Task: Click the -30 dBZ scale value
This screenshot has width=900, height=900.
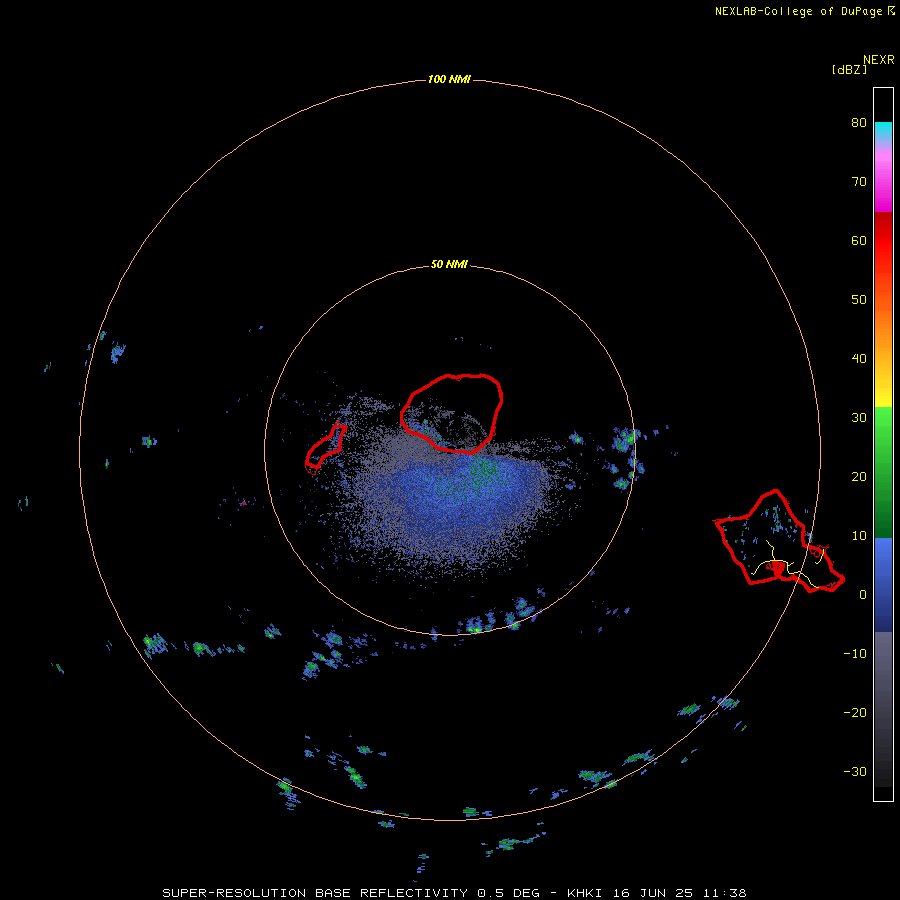Action: 855,772
